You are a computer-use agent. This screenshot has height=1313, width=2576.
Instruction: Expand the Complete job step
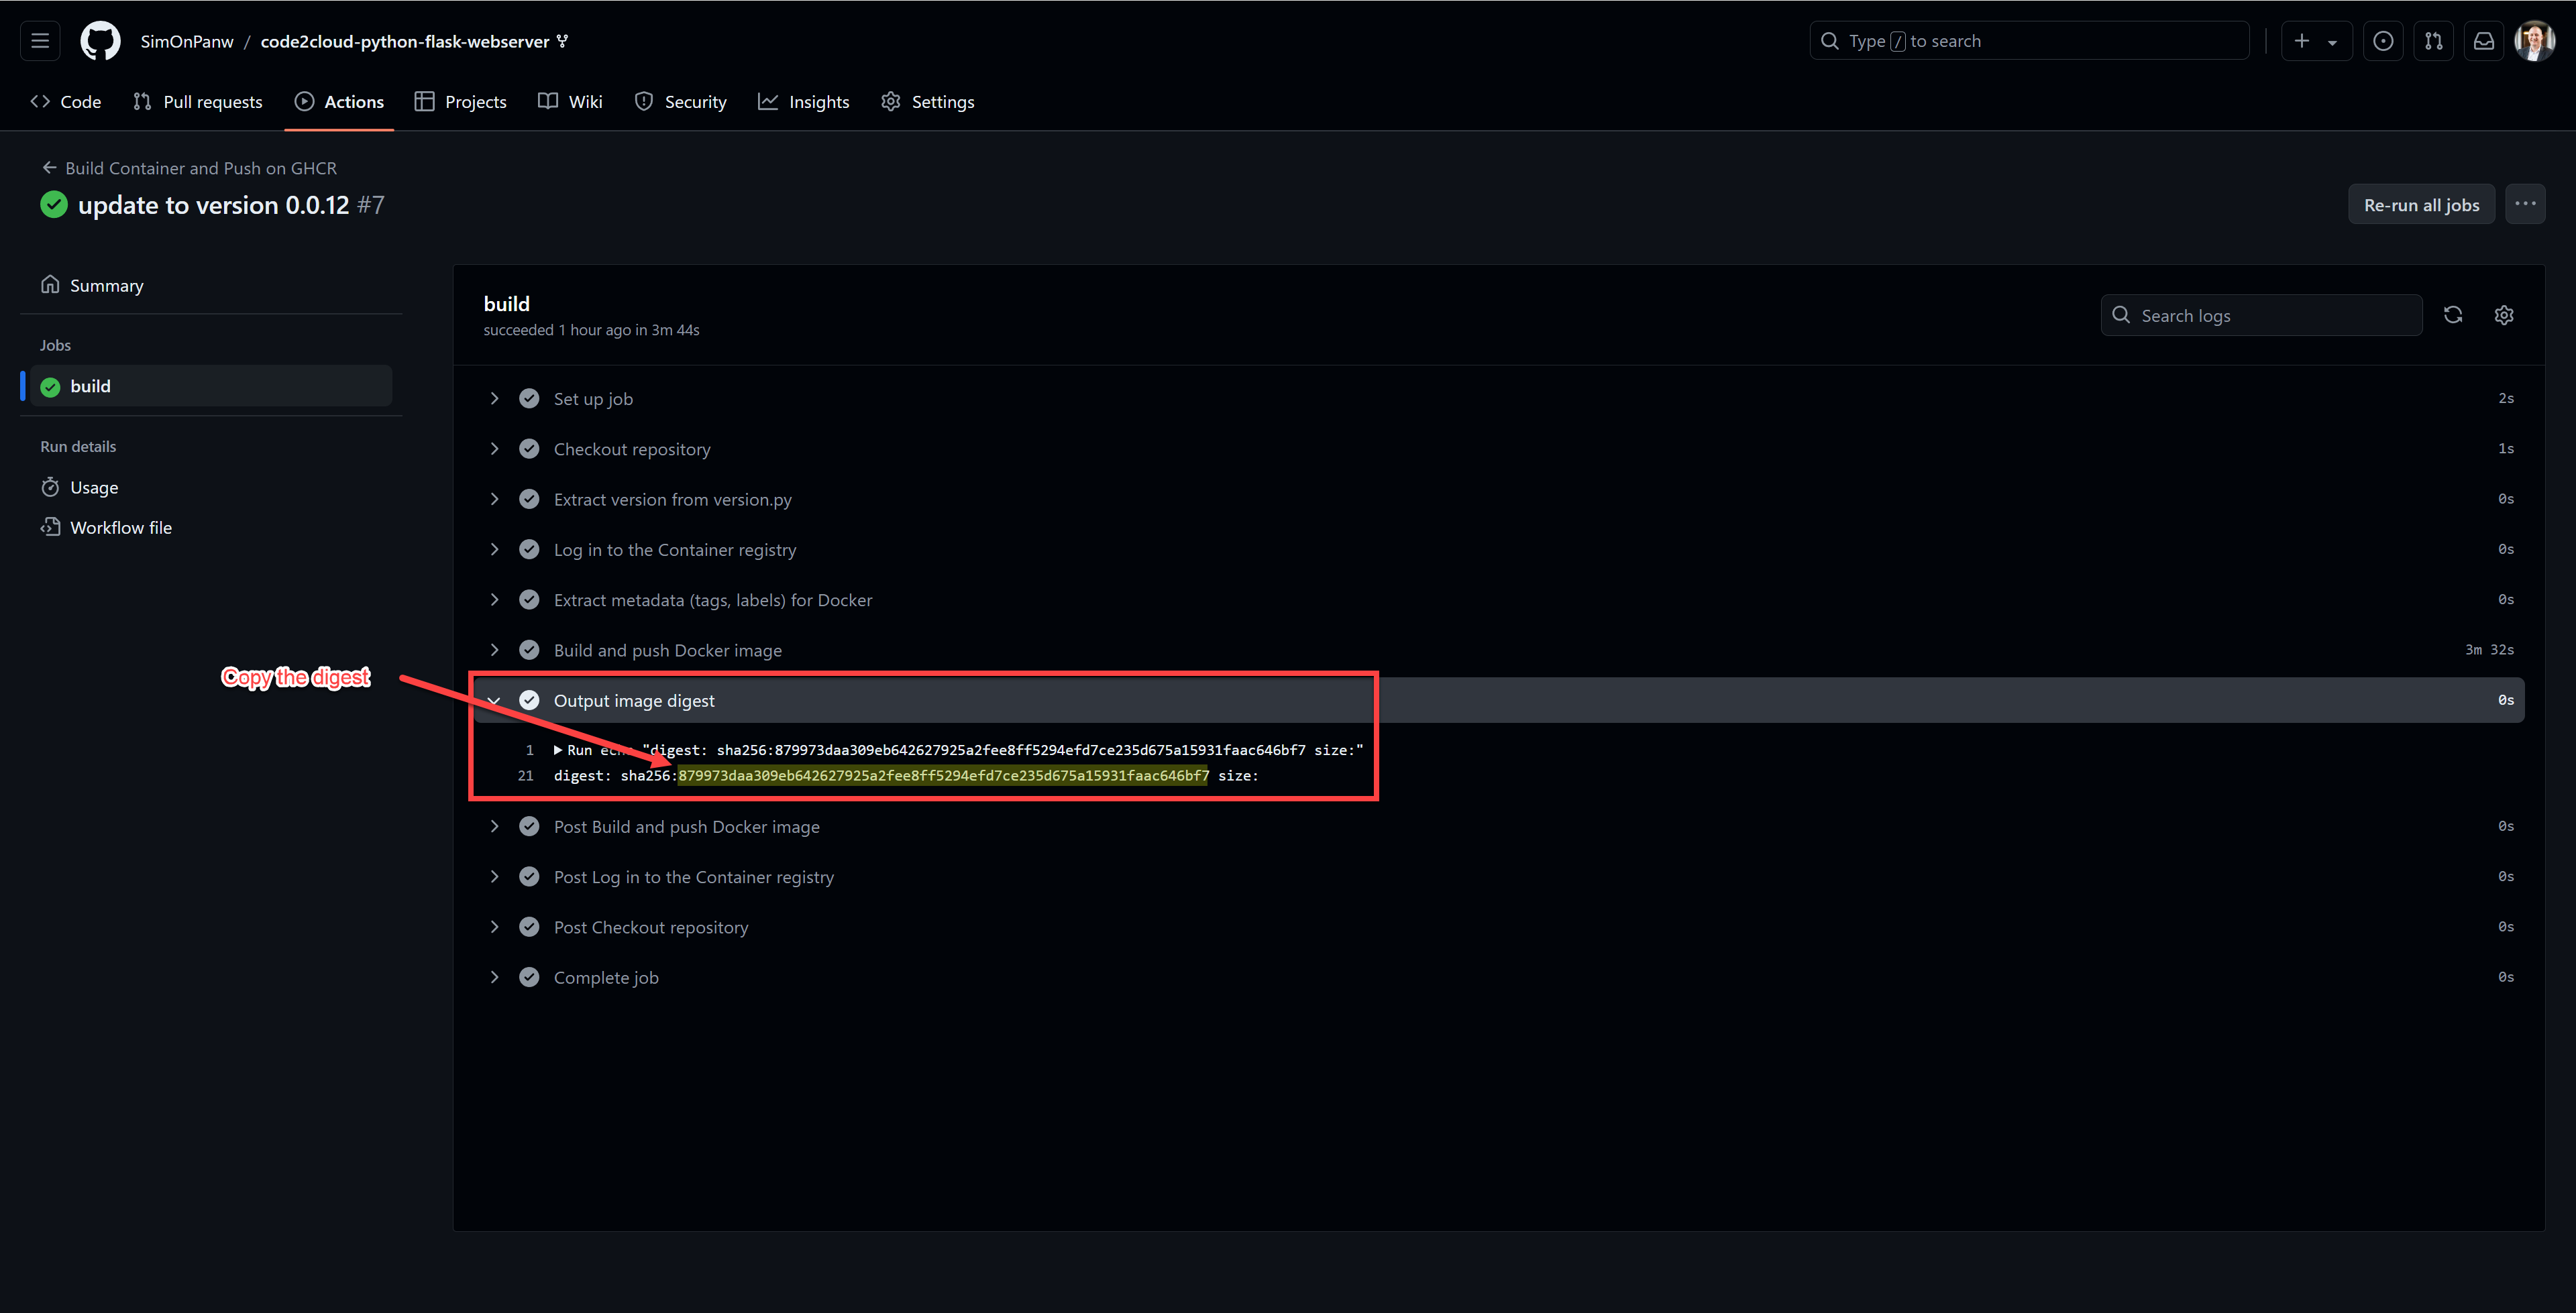(494, 977)
